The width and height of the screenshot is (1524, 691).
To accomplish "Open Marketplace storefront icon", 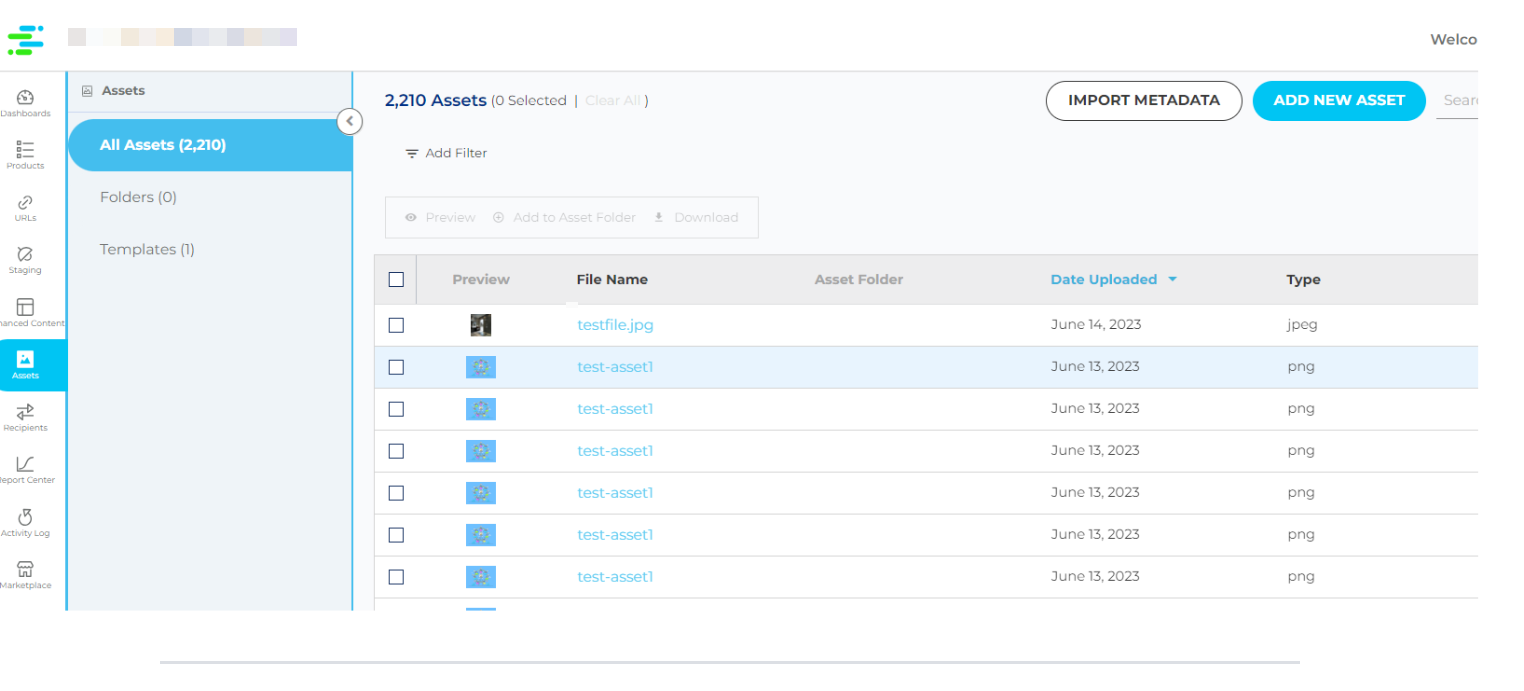I will tap(26, 569).
